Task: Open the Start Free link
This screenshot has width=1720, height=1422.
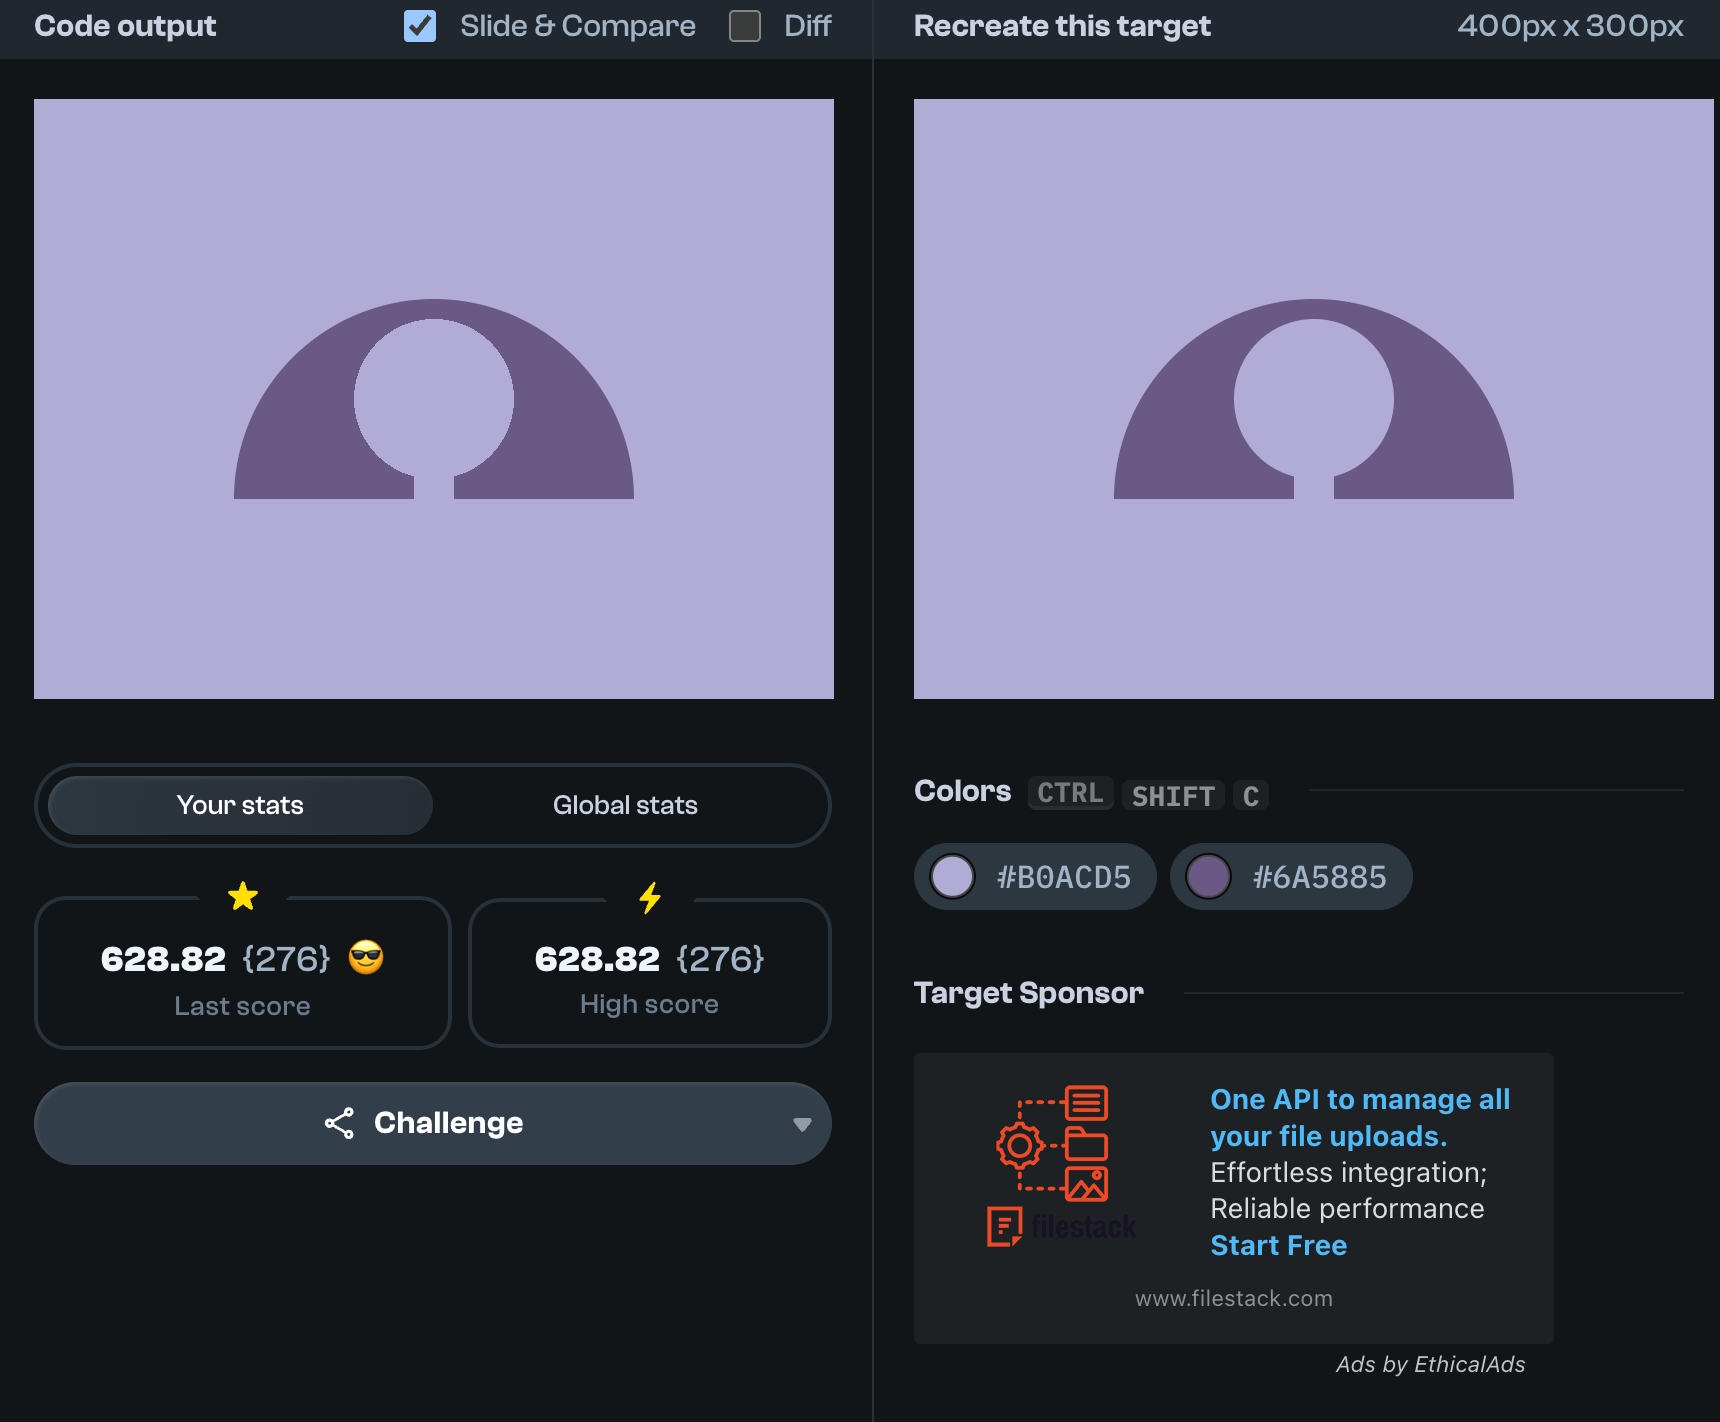Action: [x=1278, y=1245]
